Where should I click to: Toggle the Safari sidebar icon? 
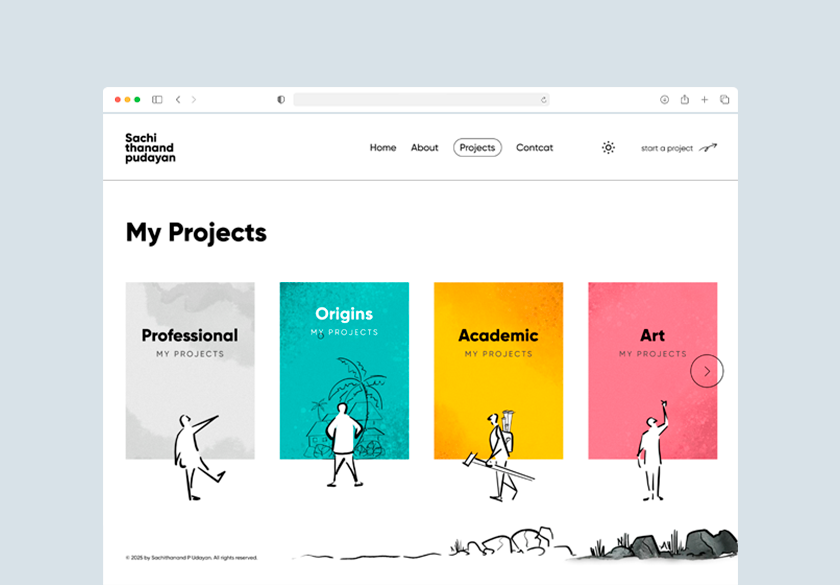[157, 100]
